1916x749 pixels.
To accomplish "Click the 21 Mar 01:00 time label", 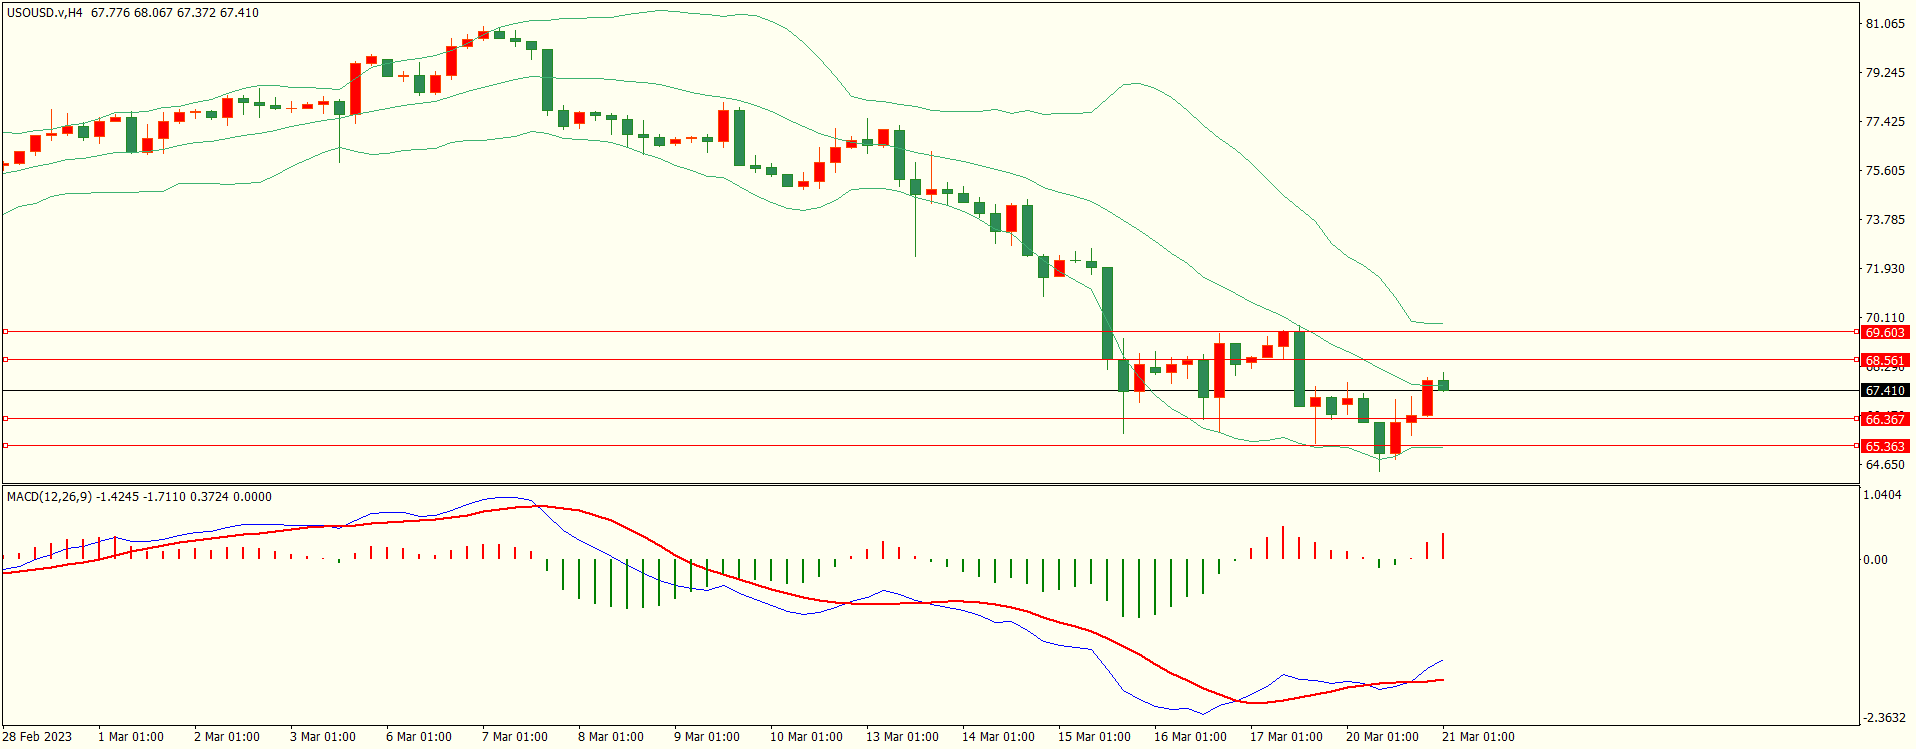I will [x=1478, y=737].
